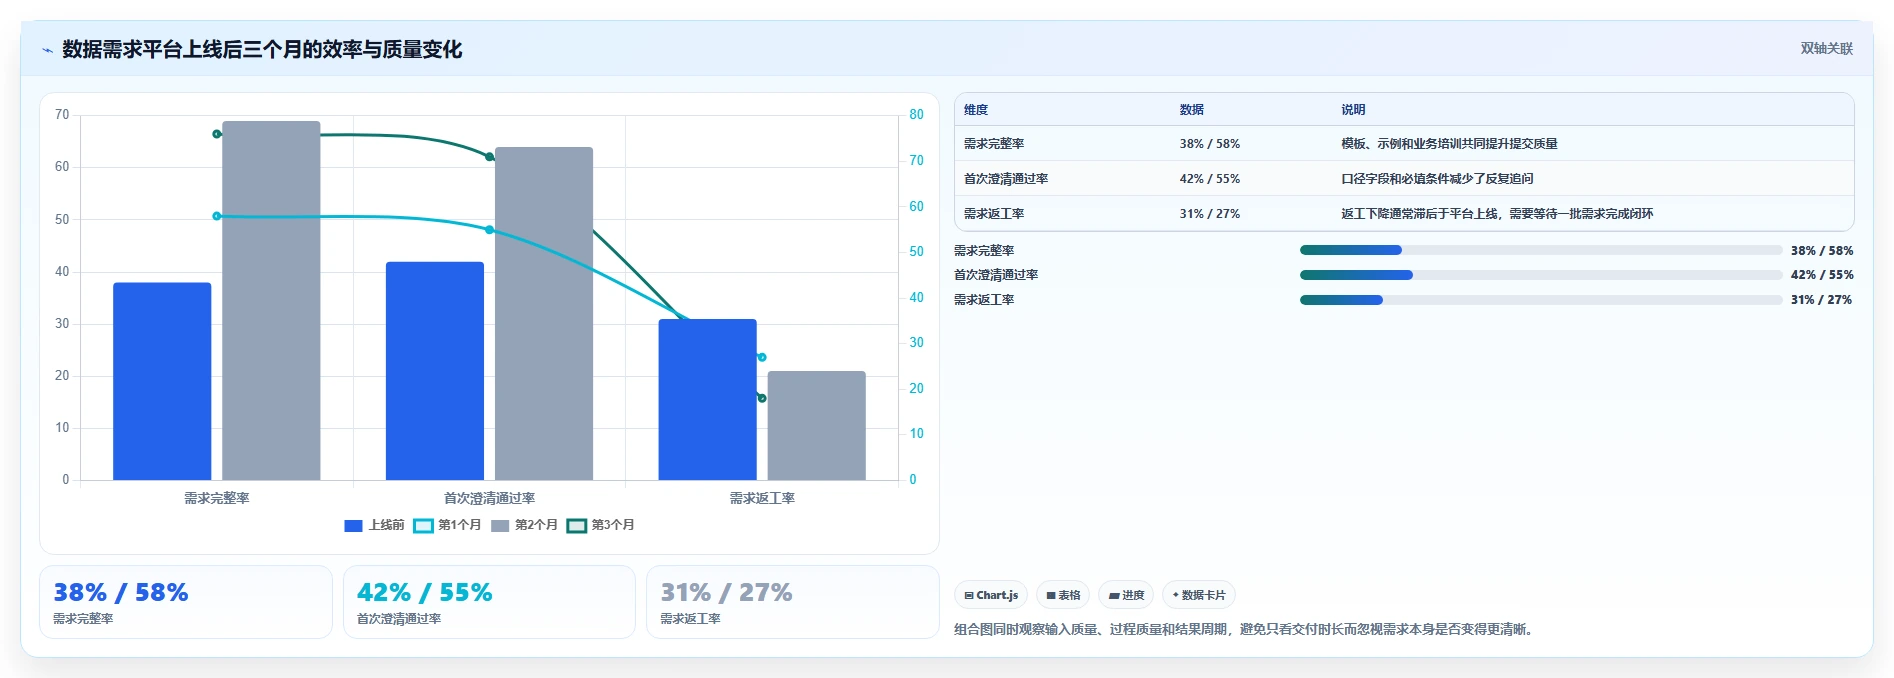1894x678 pixels.
Task: Click the 38% / 58% value beside the progress bar
Action: click(x=1822, y=251)
